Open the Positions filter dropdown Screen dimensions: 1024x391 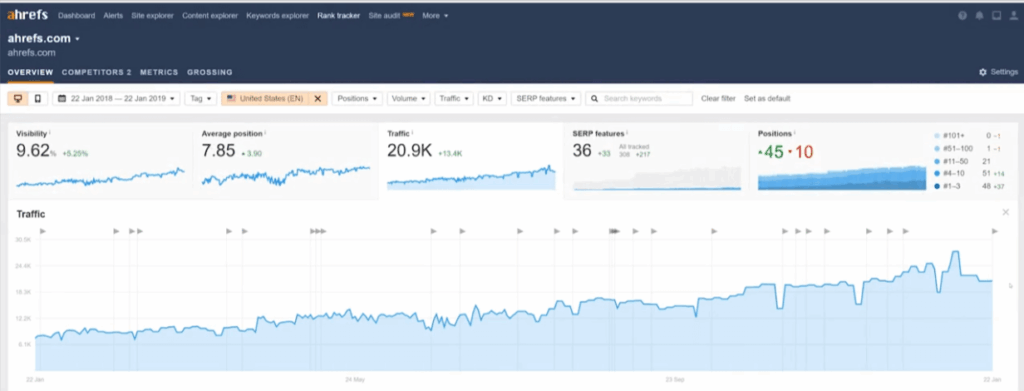[x=357, y=99]
